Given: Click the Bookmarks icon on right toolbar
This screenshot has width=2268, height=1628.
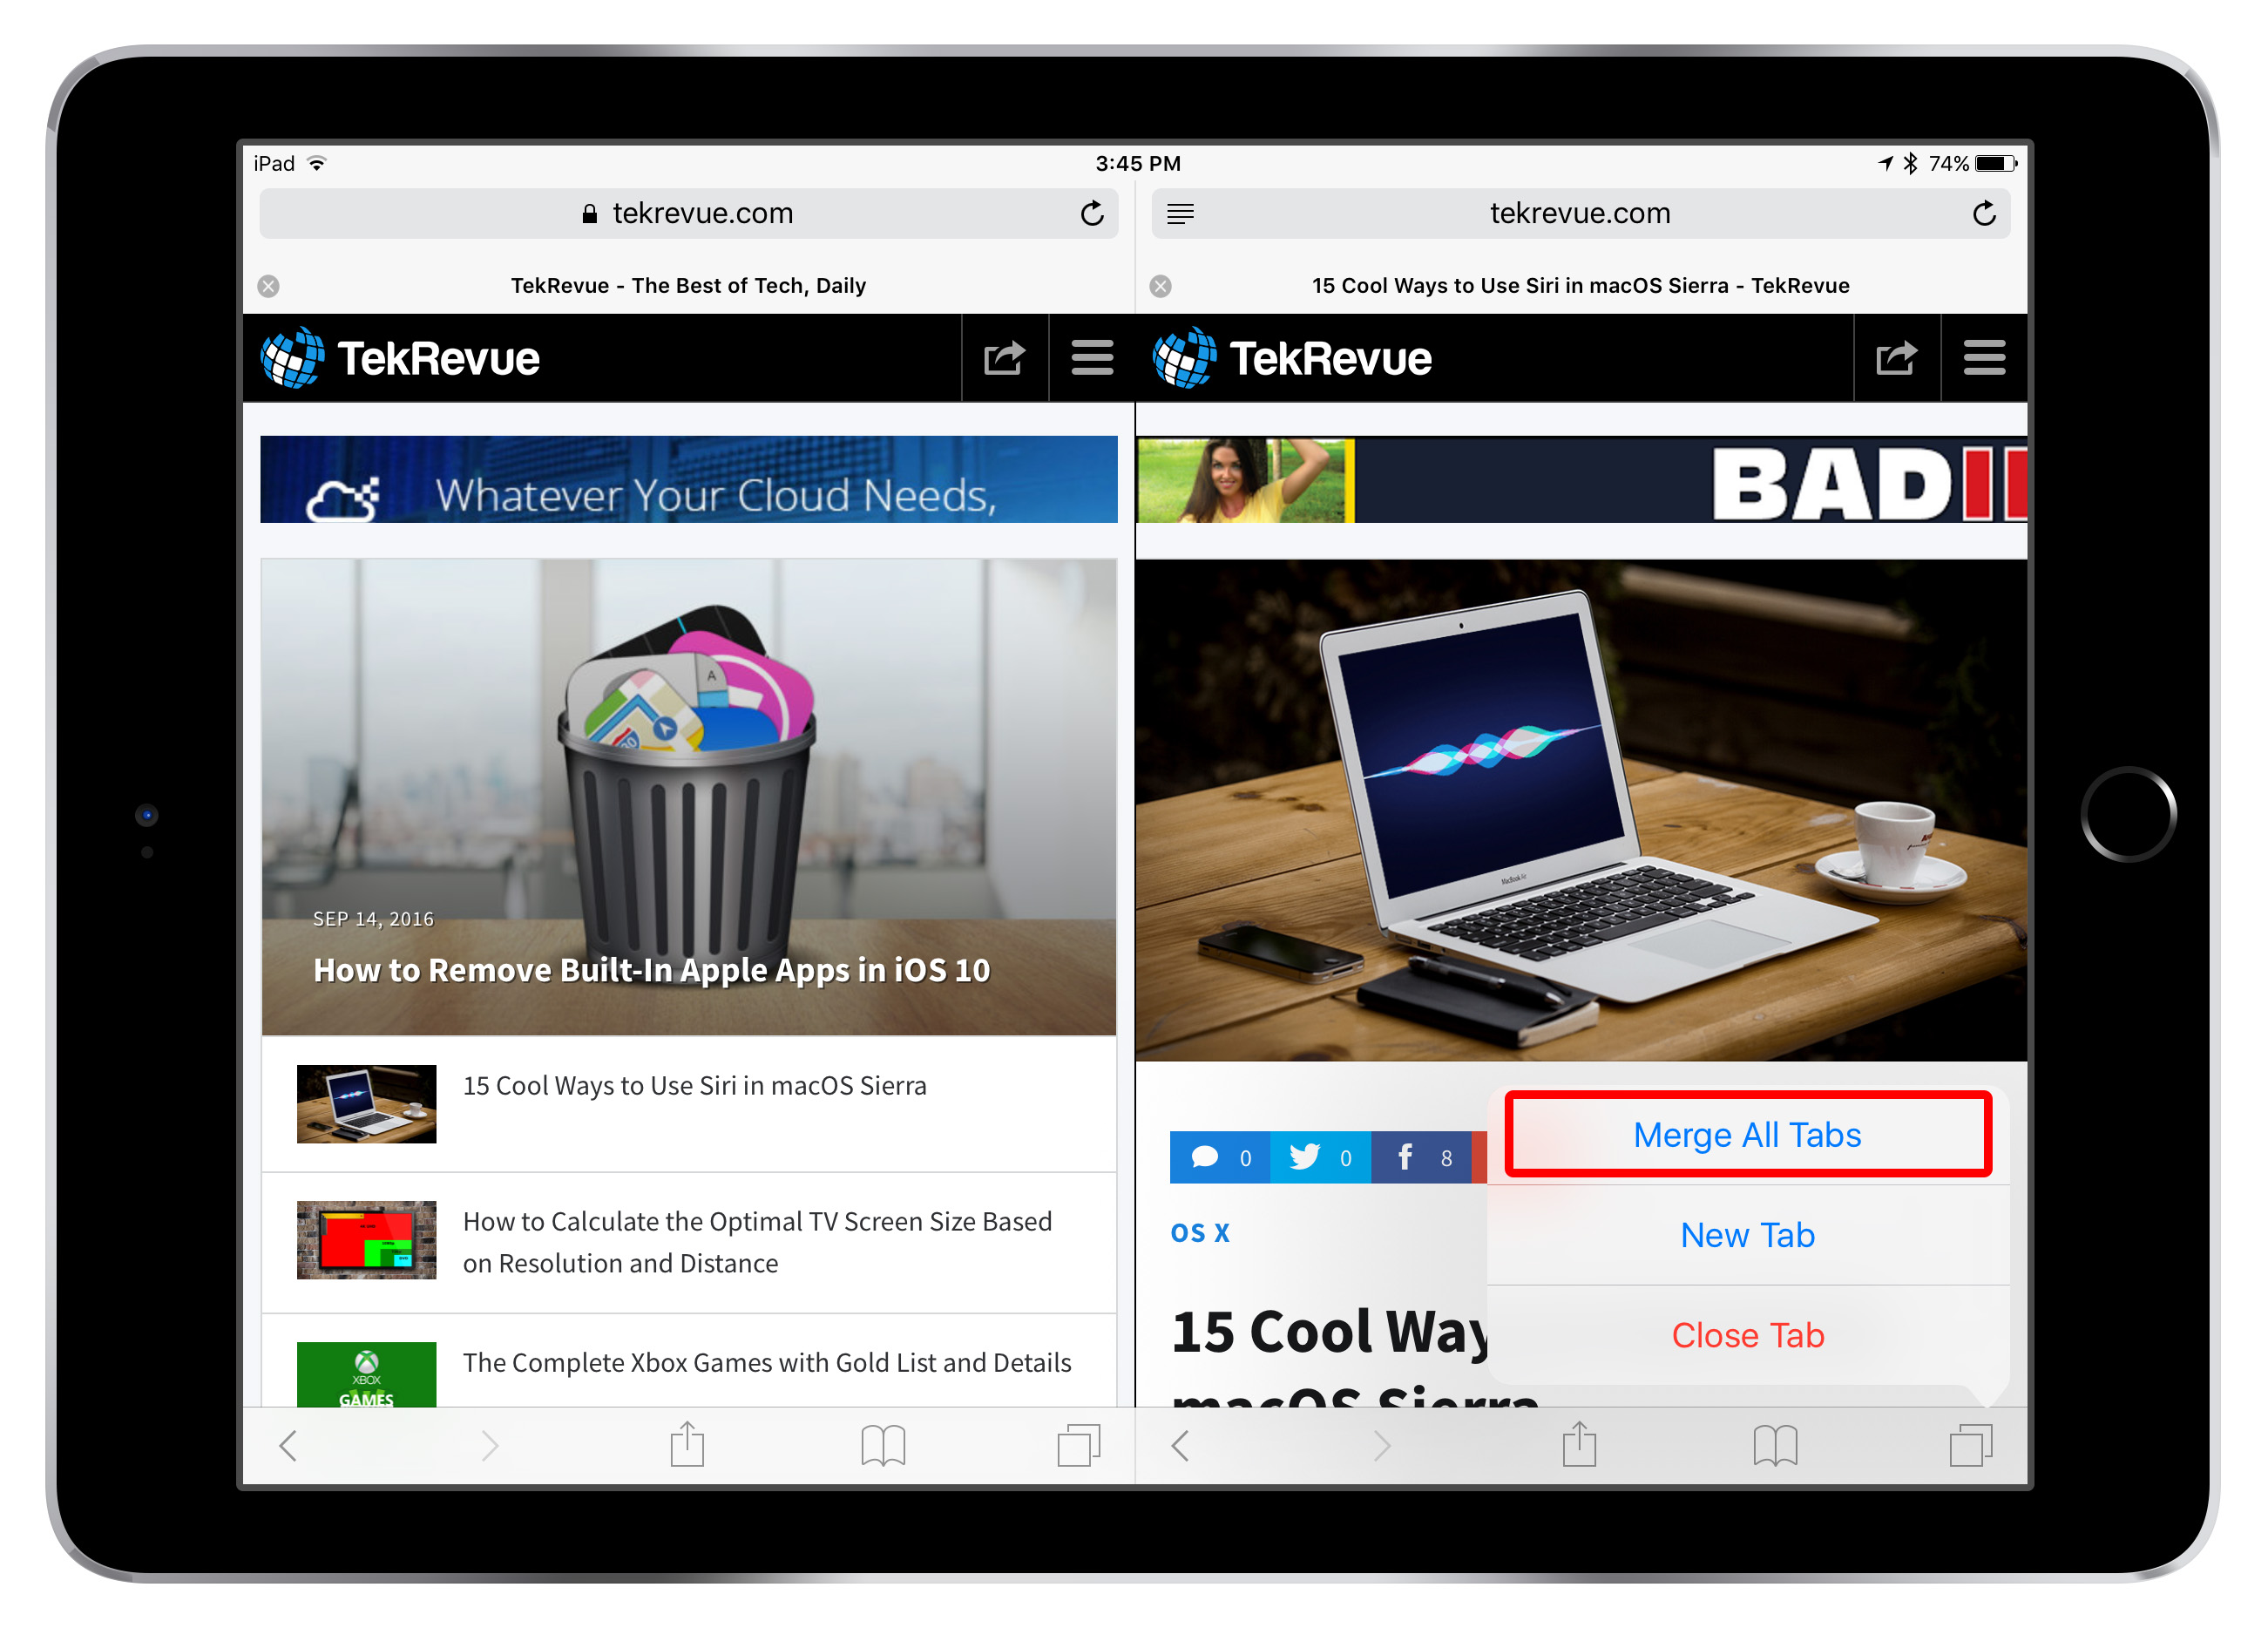Looking at the screenshot, I should tap(1773, 1466).
